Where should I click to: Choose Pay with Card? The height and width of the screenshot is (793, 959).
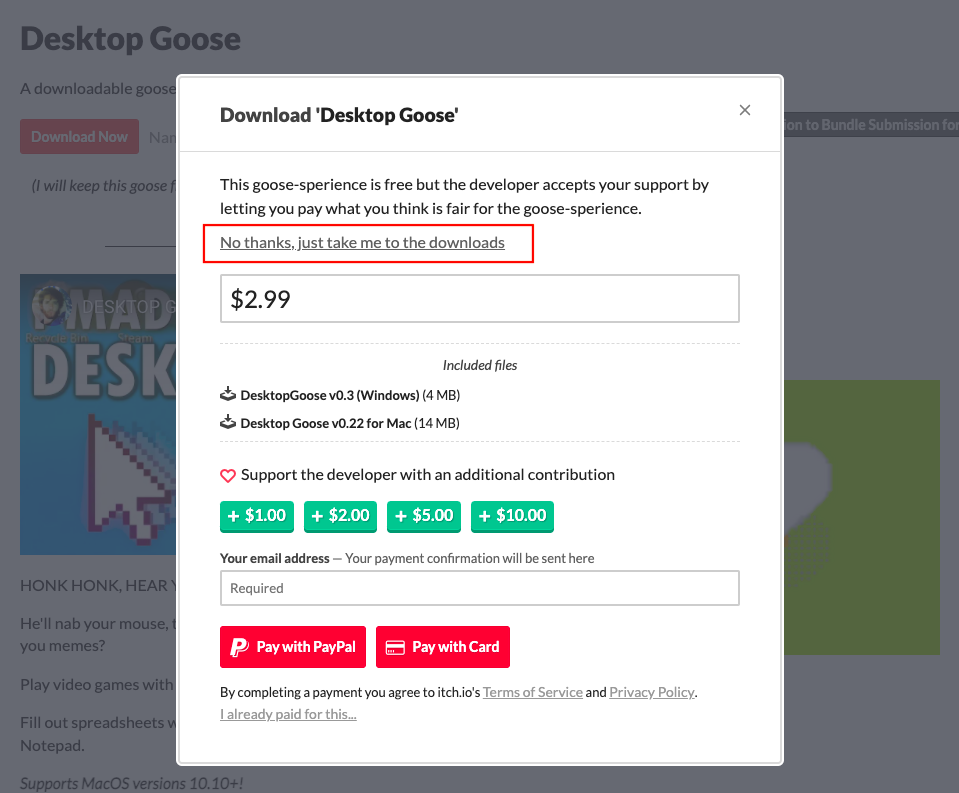click(x=443, y=647)
